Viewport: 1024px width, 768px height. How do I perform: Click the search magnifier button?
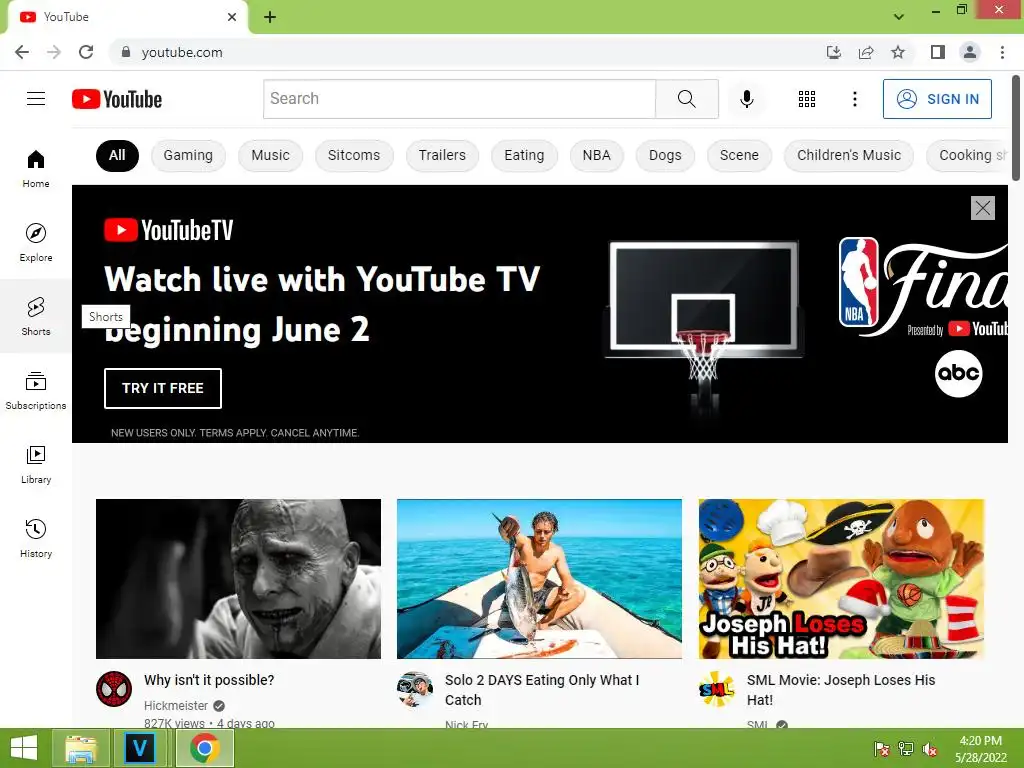[686, 99]
